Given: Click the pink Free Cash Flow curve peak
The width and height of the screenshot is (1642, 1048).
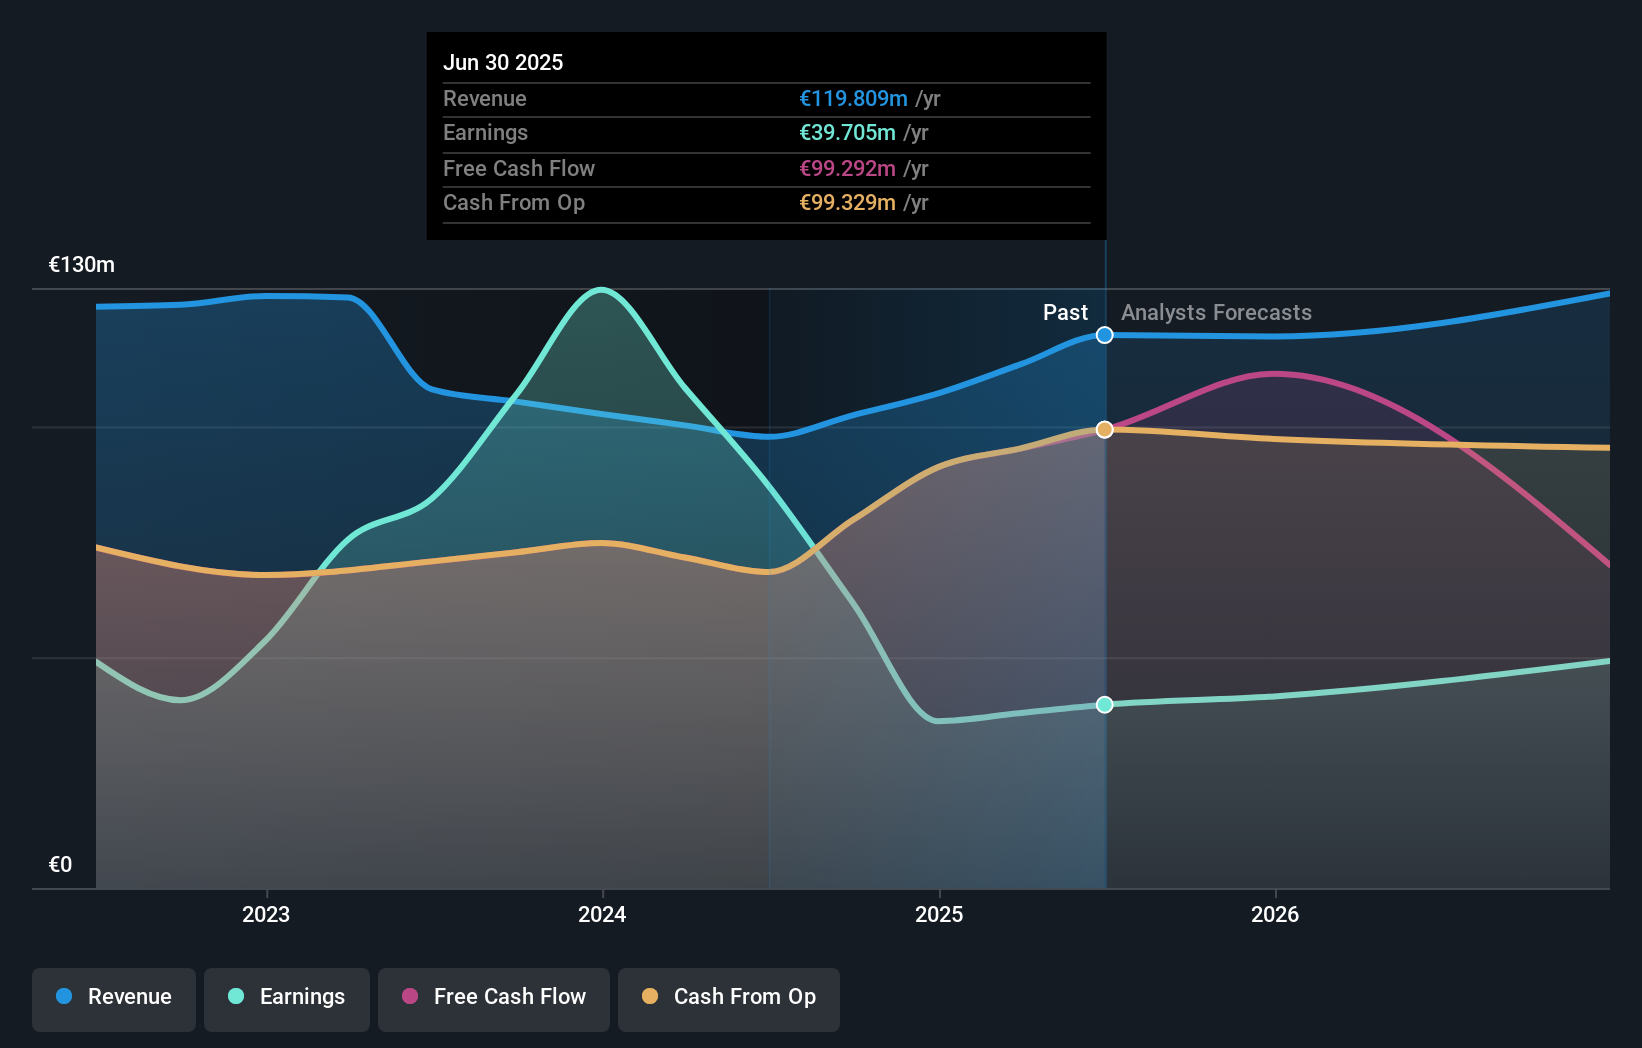Looking at the screenshot, I should tap(1273, 374).
